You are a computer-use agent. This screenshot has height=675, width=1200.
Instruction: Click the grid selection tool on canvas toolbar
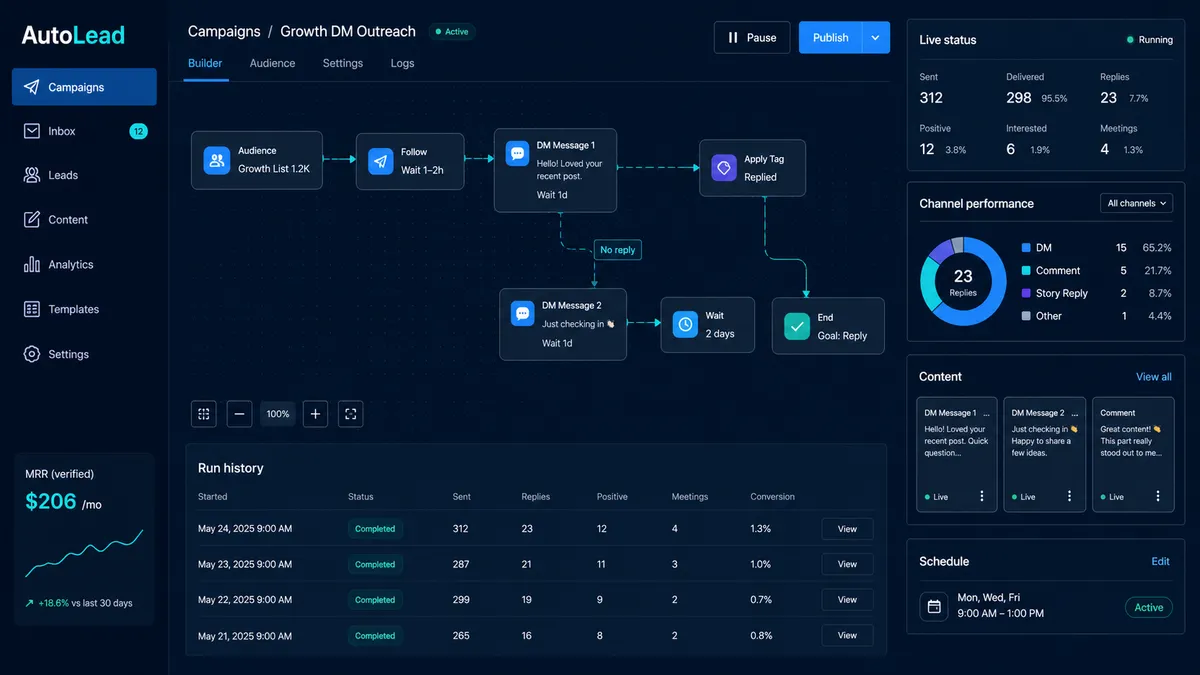204,413
